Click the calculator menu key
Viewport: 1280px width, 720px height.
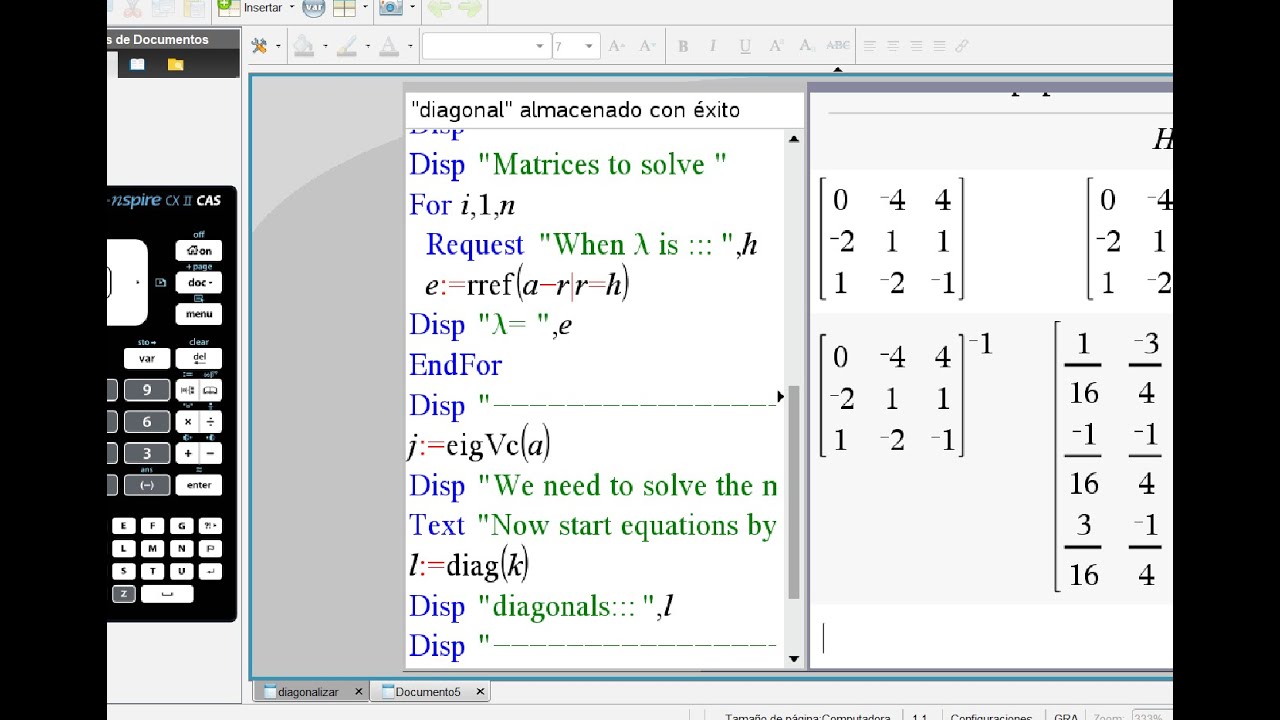[199, 314]
